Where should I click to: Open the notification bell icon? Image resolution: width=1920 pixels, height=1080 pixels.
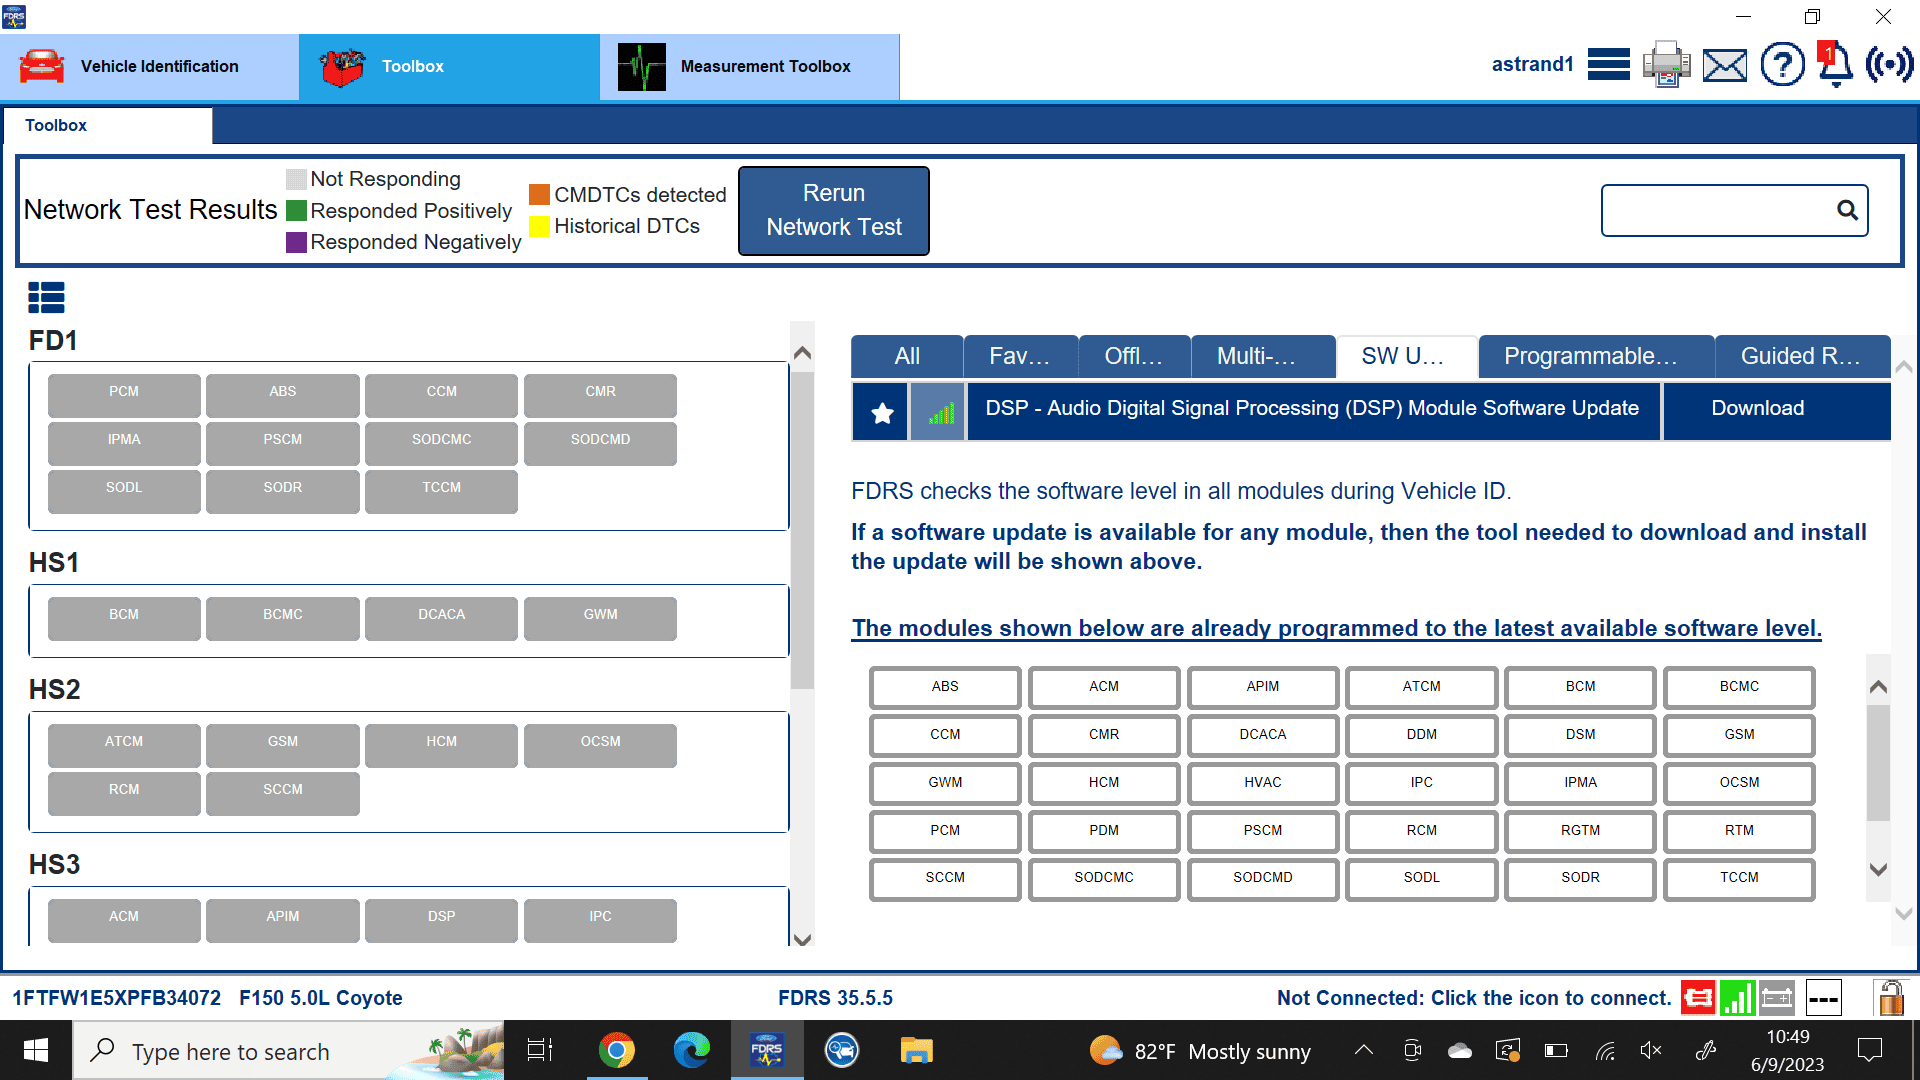(x=1835, y=65)
